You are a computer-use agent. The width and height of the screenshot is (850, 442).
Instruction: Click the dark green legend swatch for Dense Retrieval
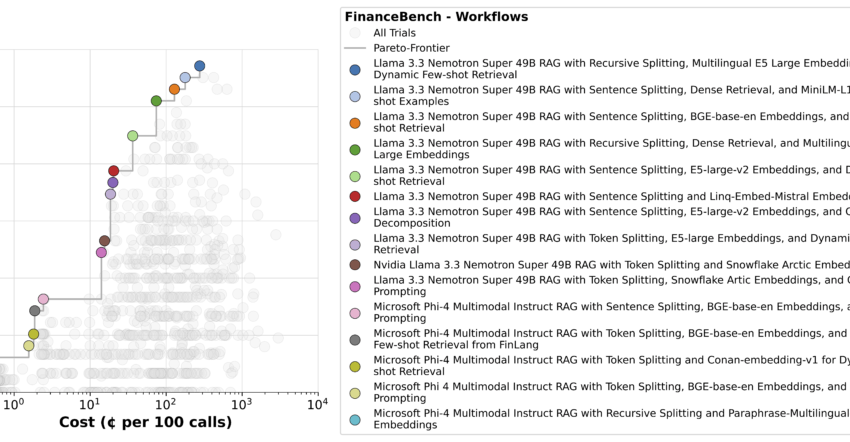click(x=355, y=149)
